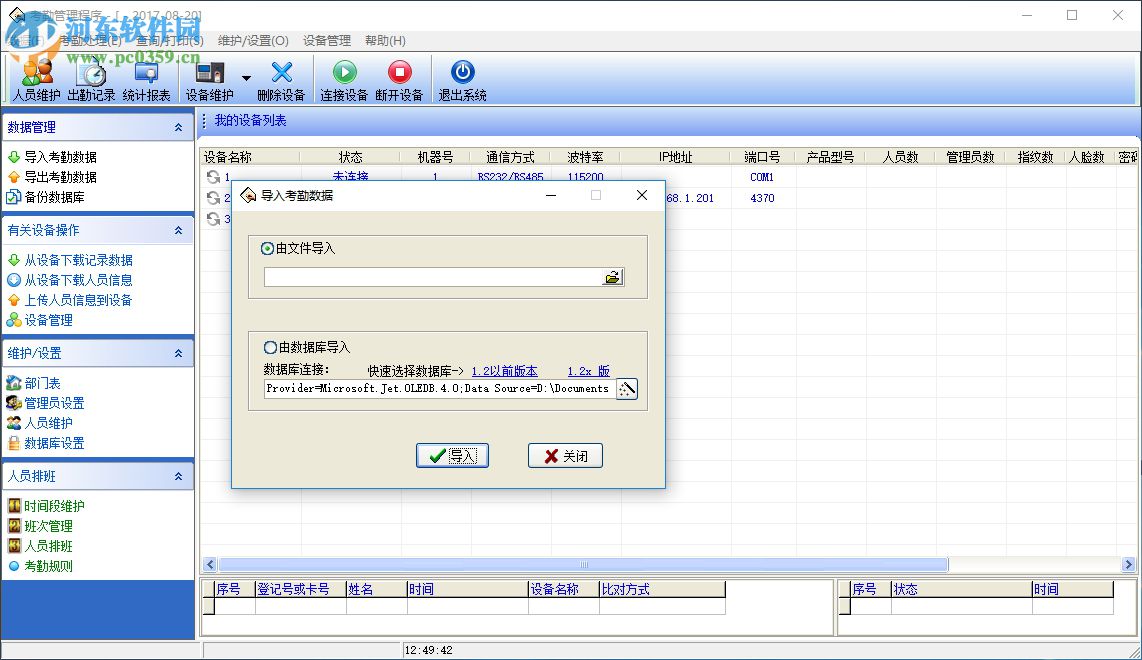
Task: Open the 设备管理 menu
Action: 325,41
